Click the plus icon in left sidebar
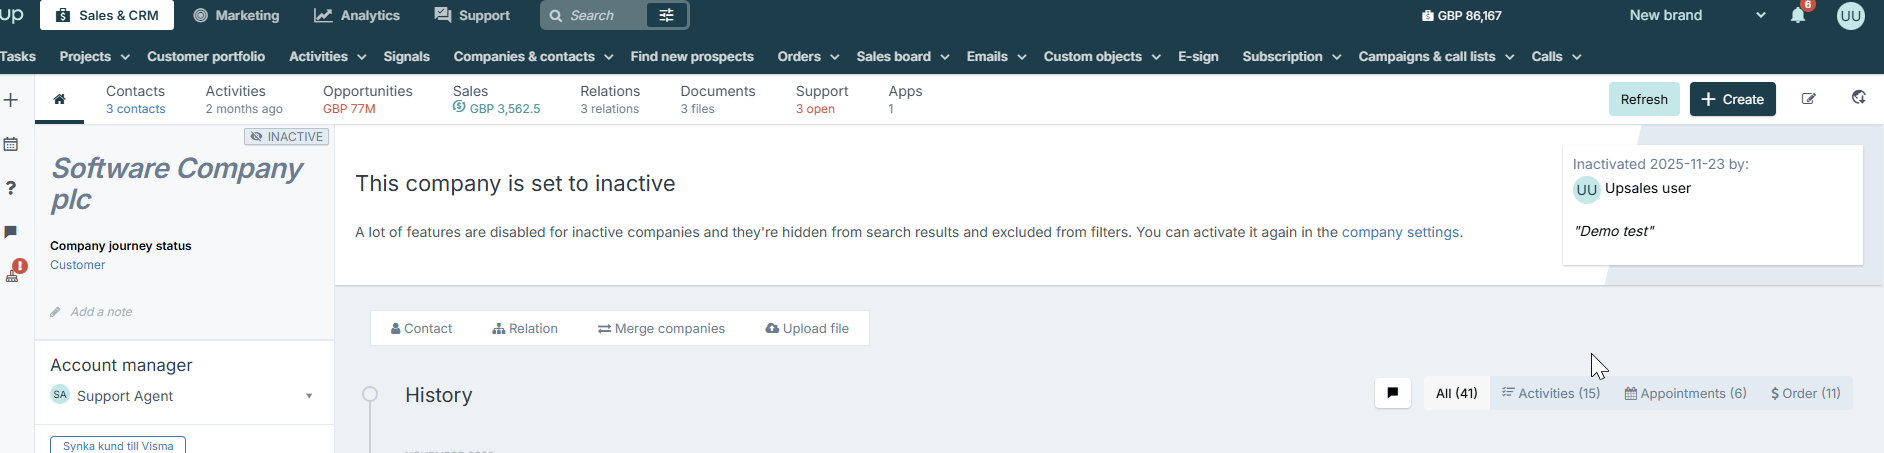Viewport: 1884px width, 453px height. coord(11,100)
